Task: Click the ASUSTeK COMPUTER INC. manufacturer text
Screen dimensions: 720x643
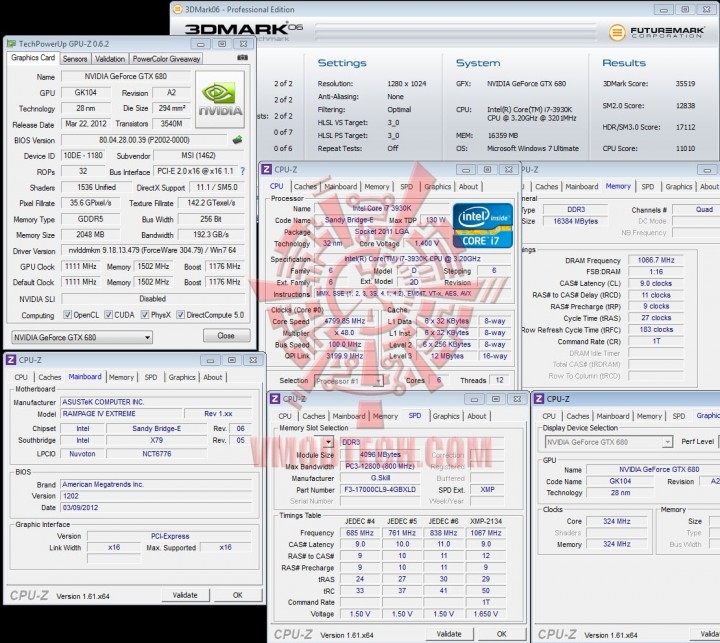Action: pos(103,402)
